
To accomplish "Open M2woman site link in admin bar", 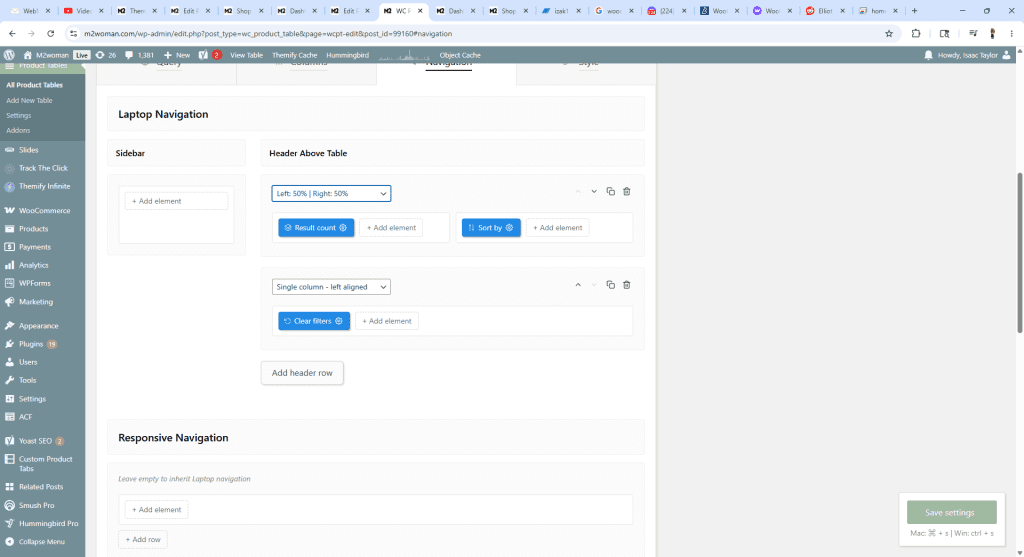I will [x=46, y=55].
